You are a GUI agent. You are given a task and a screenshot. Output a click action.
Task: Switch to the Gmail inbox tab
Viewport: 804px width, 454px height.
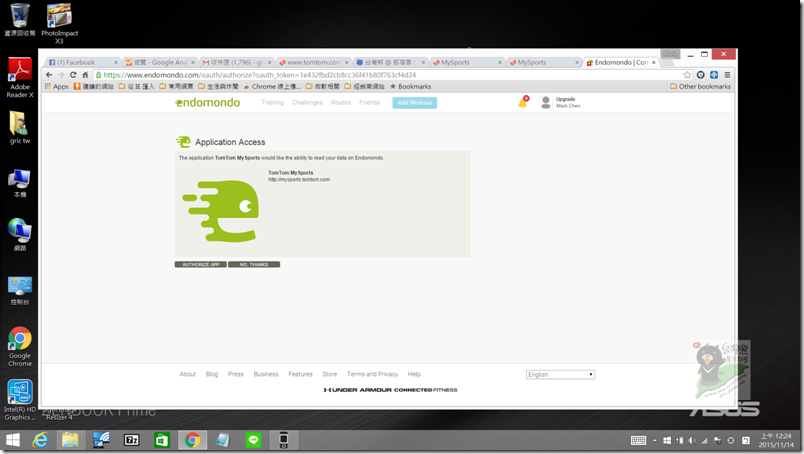pyautogui.click(x=236, y=63)
